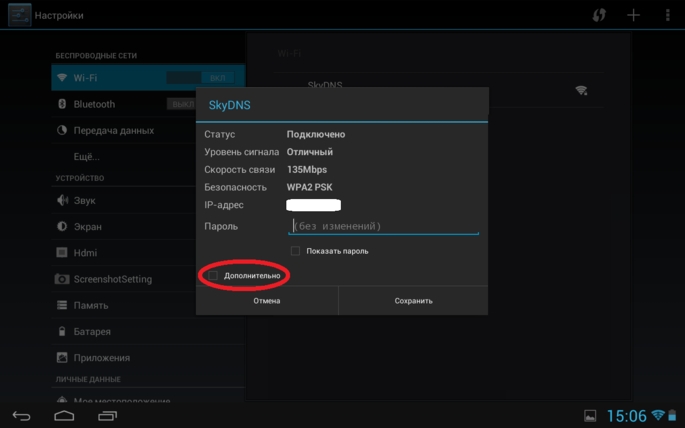Tap the Bluetooth icon in the sidebar
Screen dimensions: 685x428
pyautogui.click(x=62, y=104)
